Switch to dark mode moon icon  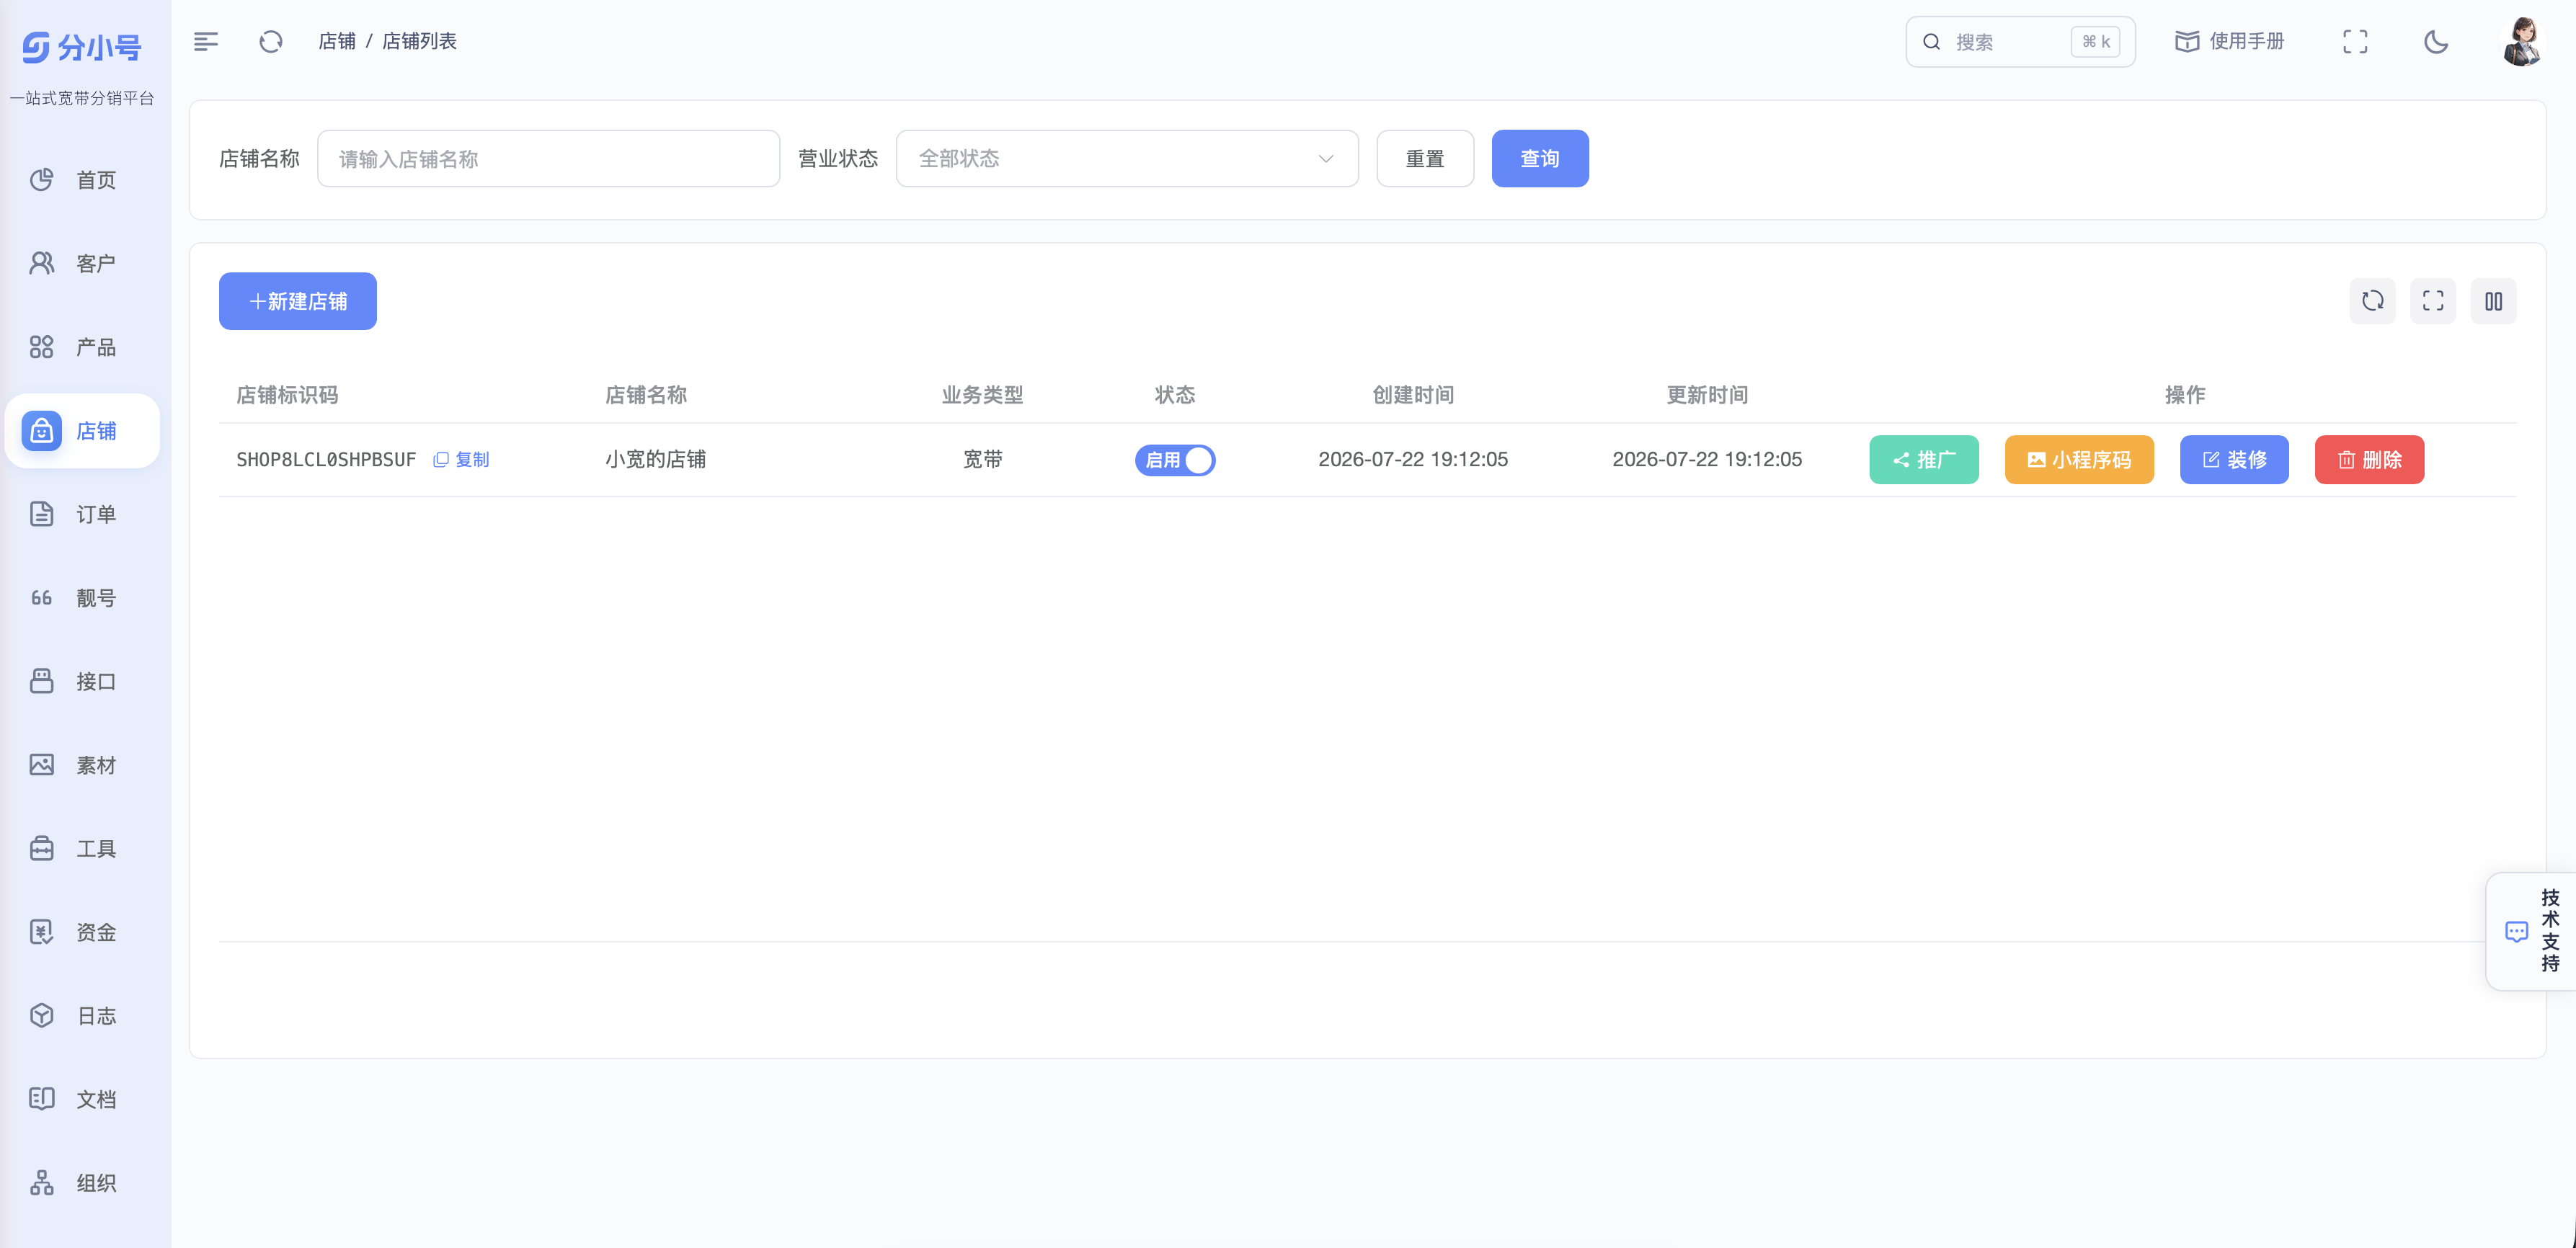point(2436,41)
